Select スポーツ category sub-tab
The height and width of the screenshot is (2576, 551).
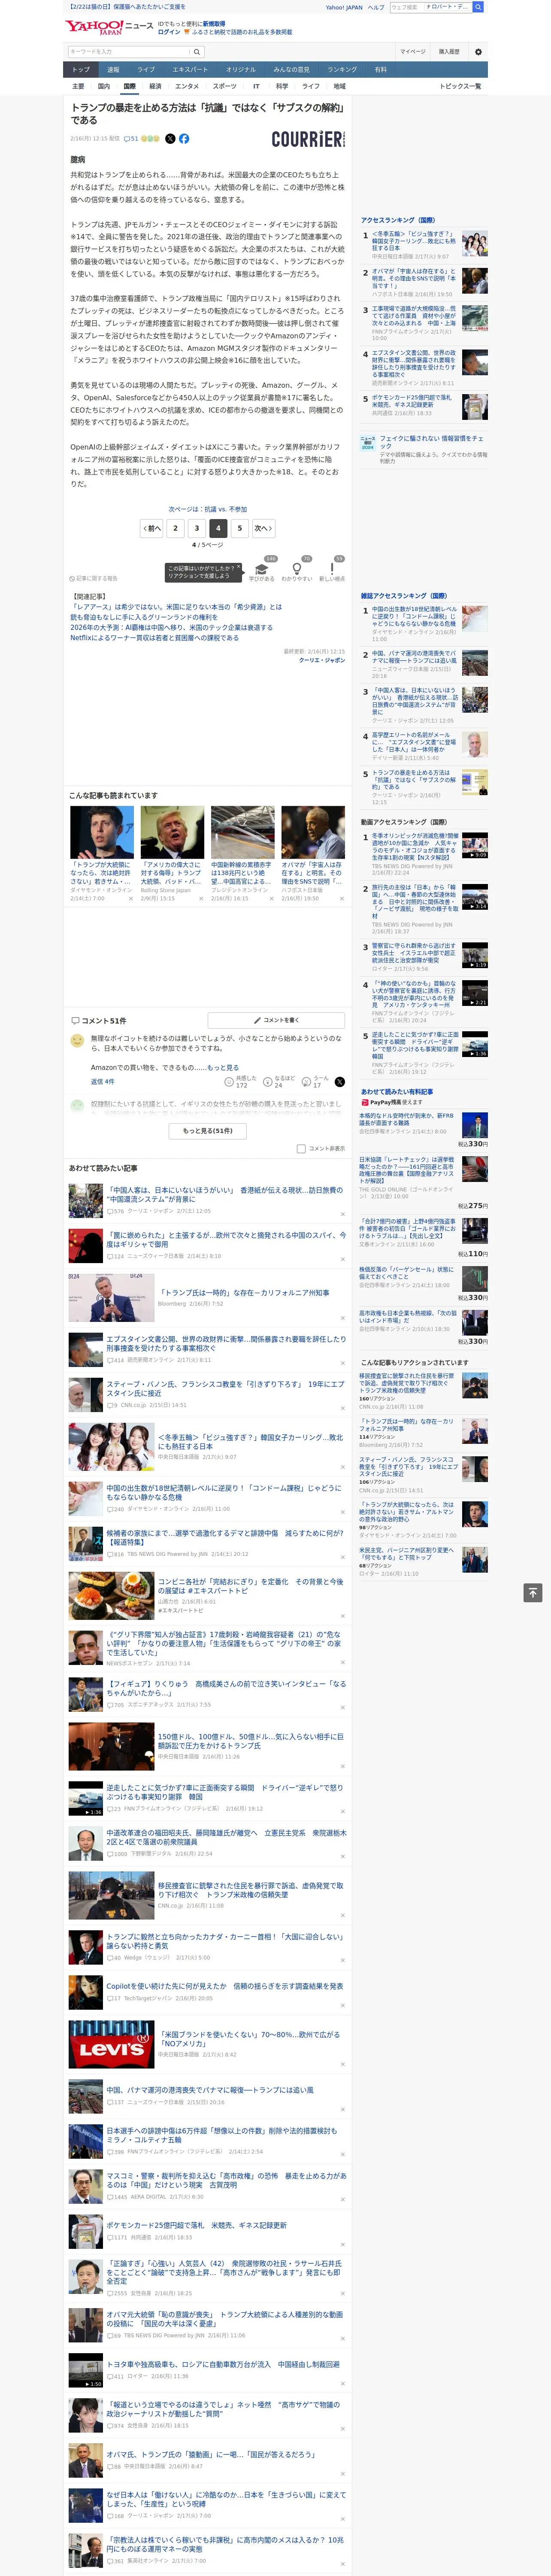[x=225, y=86]
